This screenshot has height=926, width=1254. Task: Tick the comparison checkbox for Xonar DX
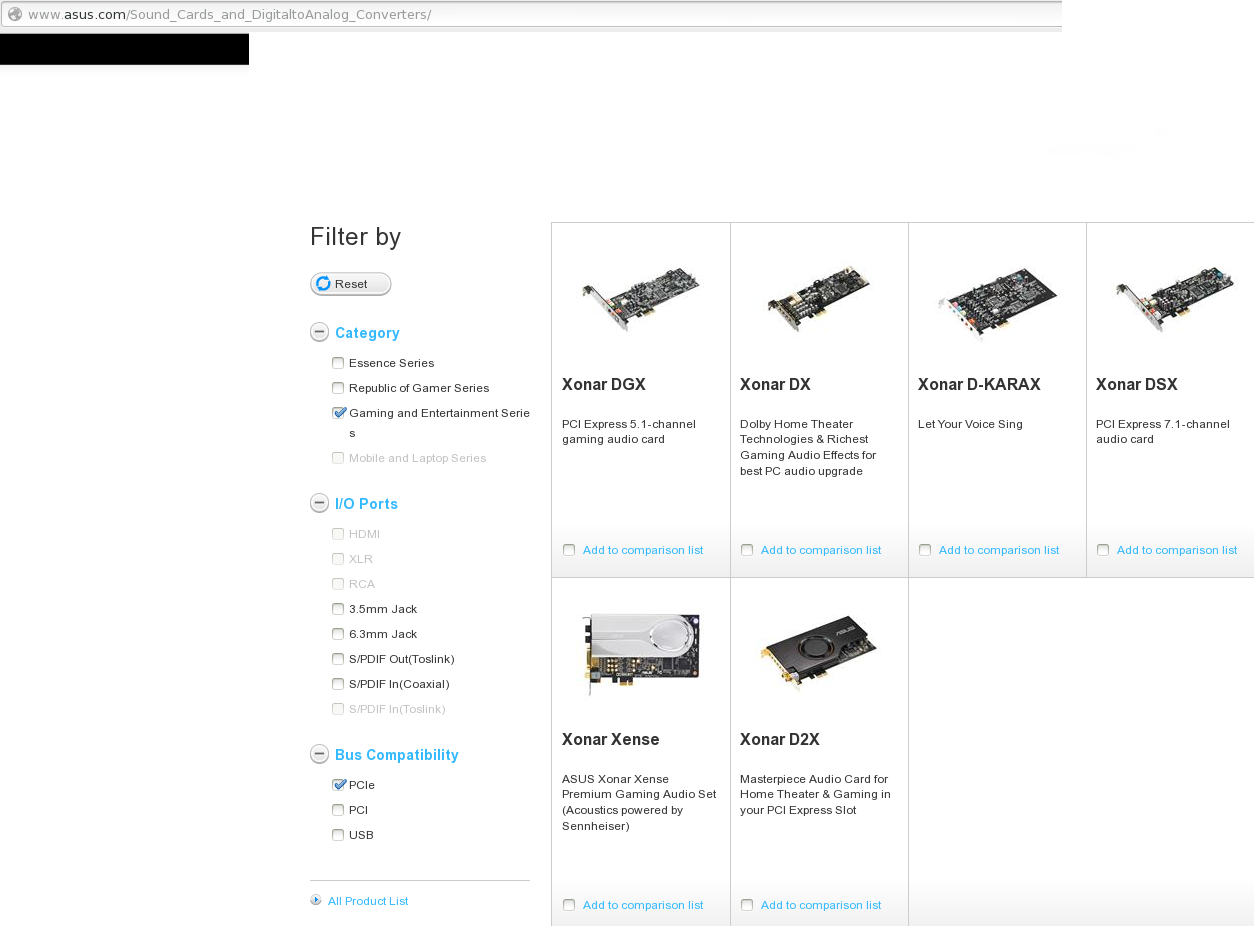pos(747,550)
